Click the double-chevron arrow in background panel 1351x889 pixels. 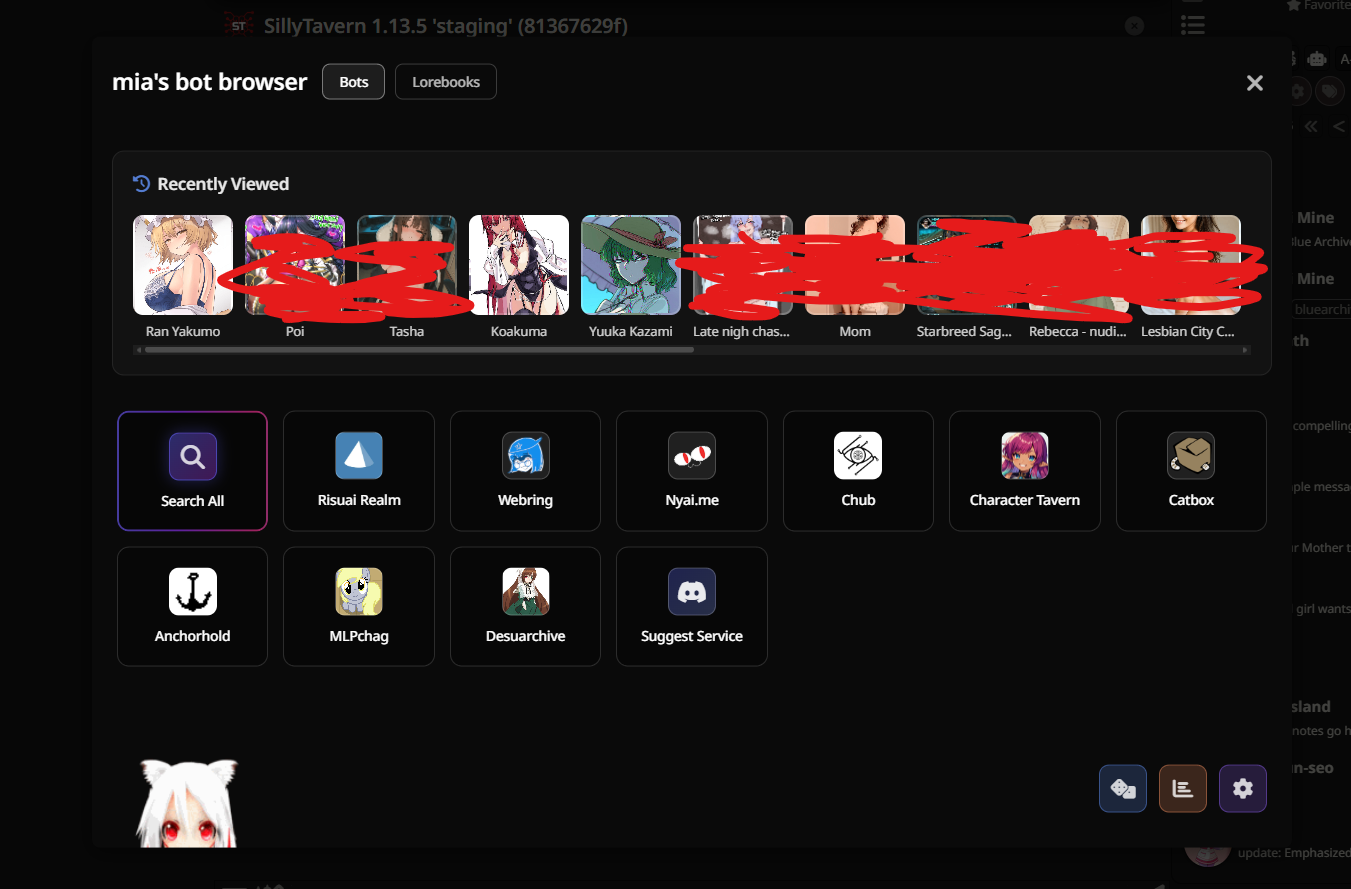1311,127
